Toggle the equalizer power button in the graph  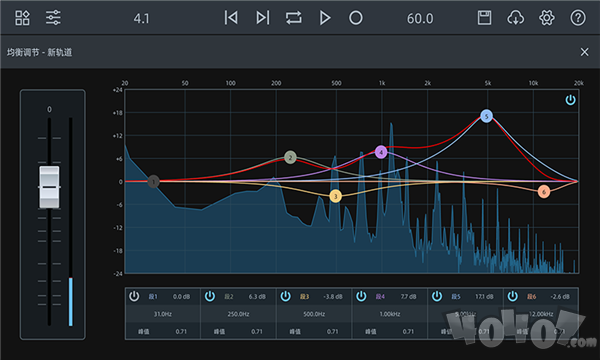[570, 100]
